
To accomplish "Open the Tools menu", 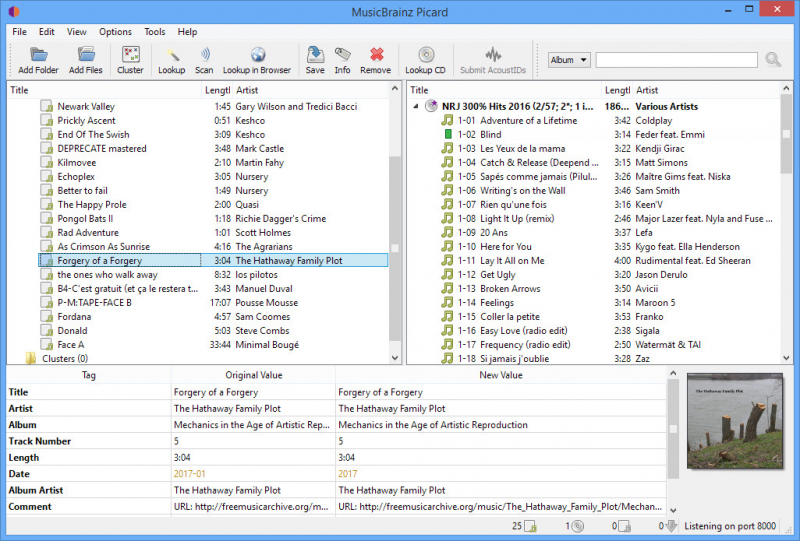I will (155, 32).
